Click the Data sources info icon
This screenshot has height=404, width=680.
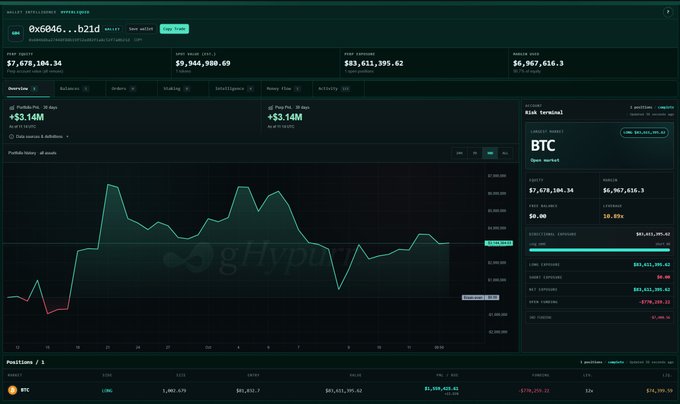click(12, 137)
